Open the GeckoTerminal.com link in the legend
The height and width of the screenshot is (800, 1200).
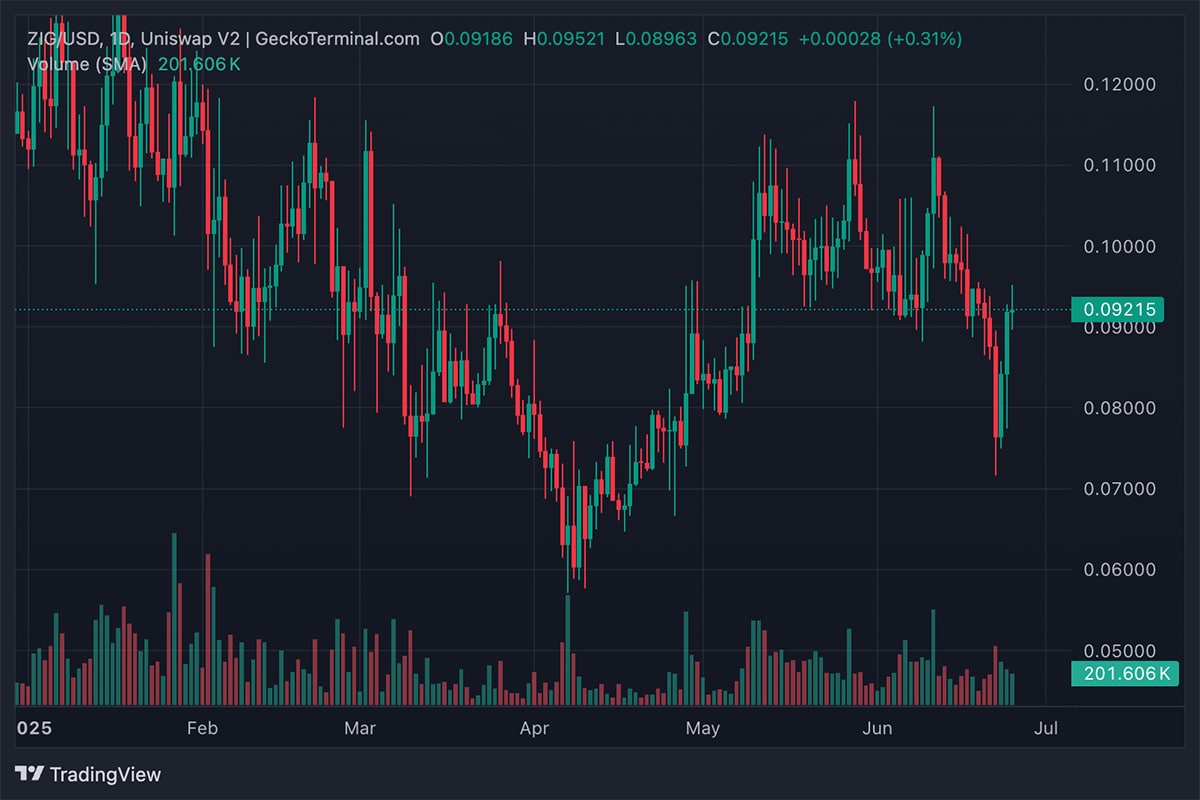pos(335,38)
